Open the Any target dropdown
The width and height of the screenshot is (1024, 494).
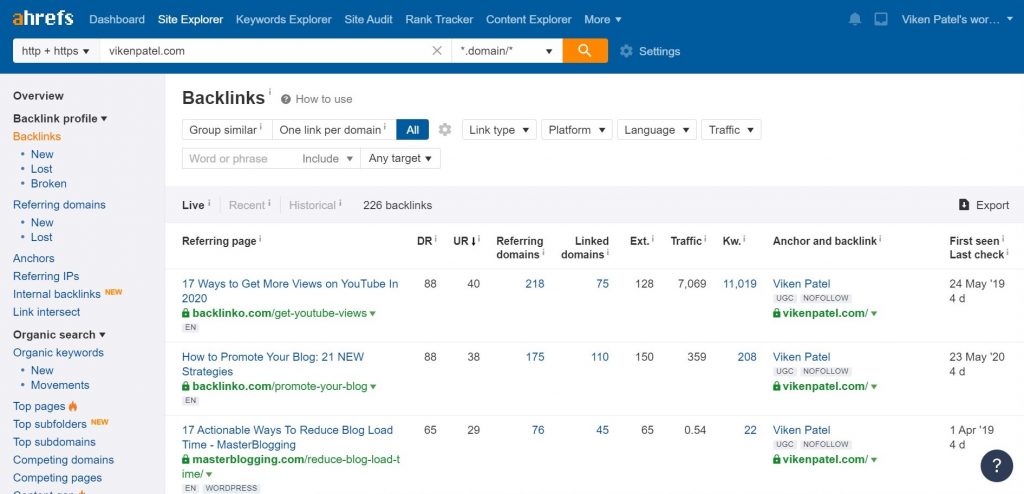coord(400,158)
